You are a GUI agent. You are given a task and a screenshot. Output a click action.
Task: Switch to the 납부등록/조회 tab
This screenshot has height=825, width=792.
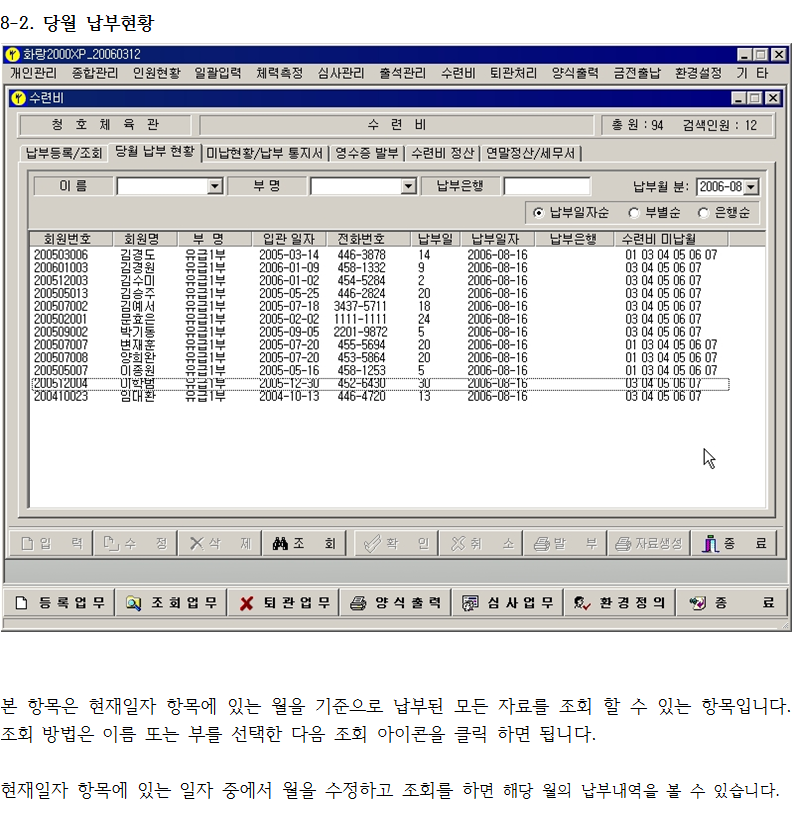click(64, 153)
